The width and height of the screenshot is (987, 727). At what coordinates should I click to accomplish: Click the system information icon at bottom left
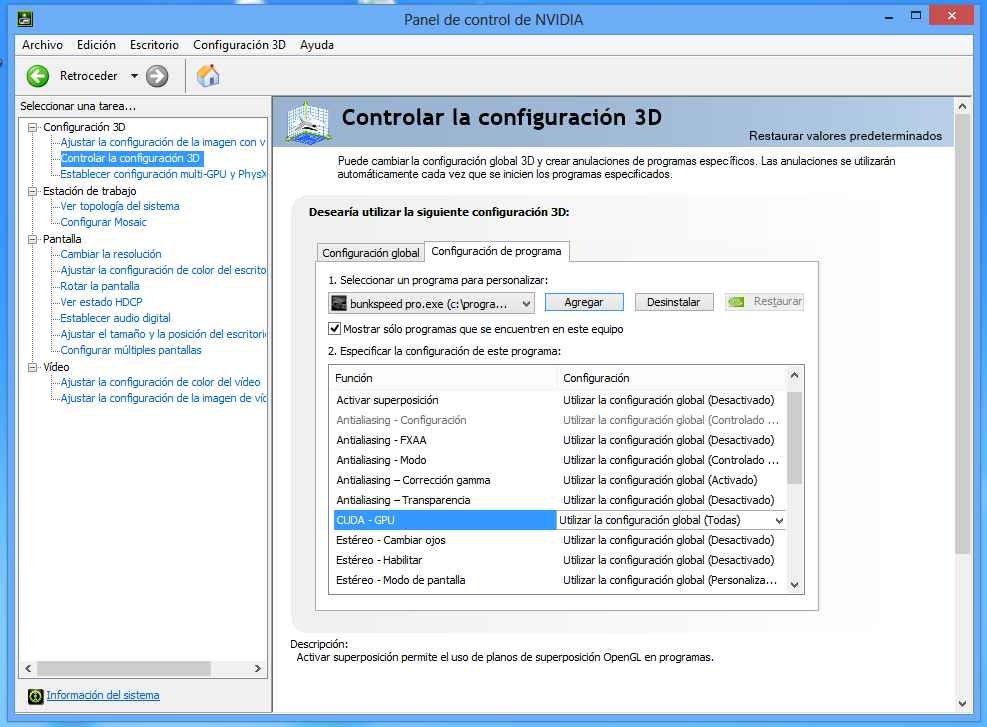[x=36, y=696]
